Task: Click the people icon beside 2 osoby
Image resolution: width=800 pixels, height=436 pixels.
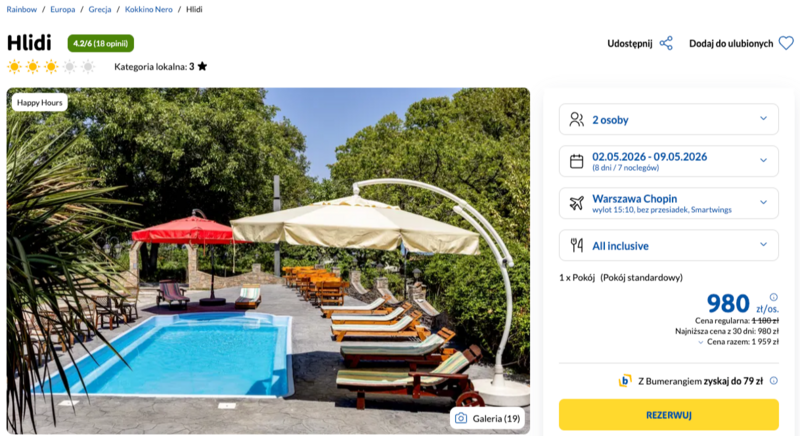Action: 576,120
